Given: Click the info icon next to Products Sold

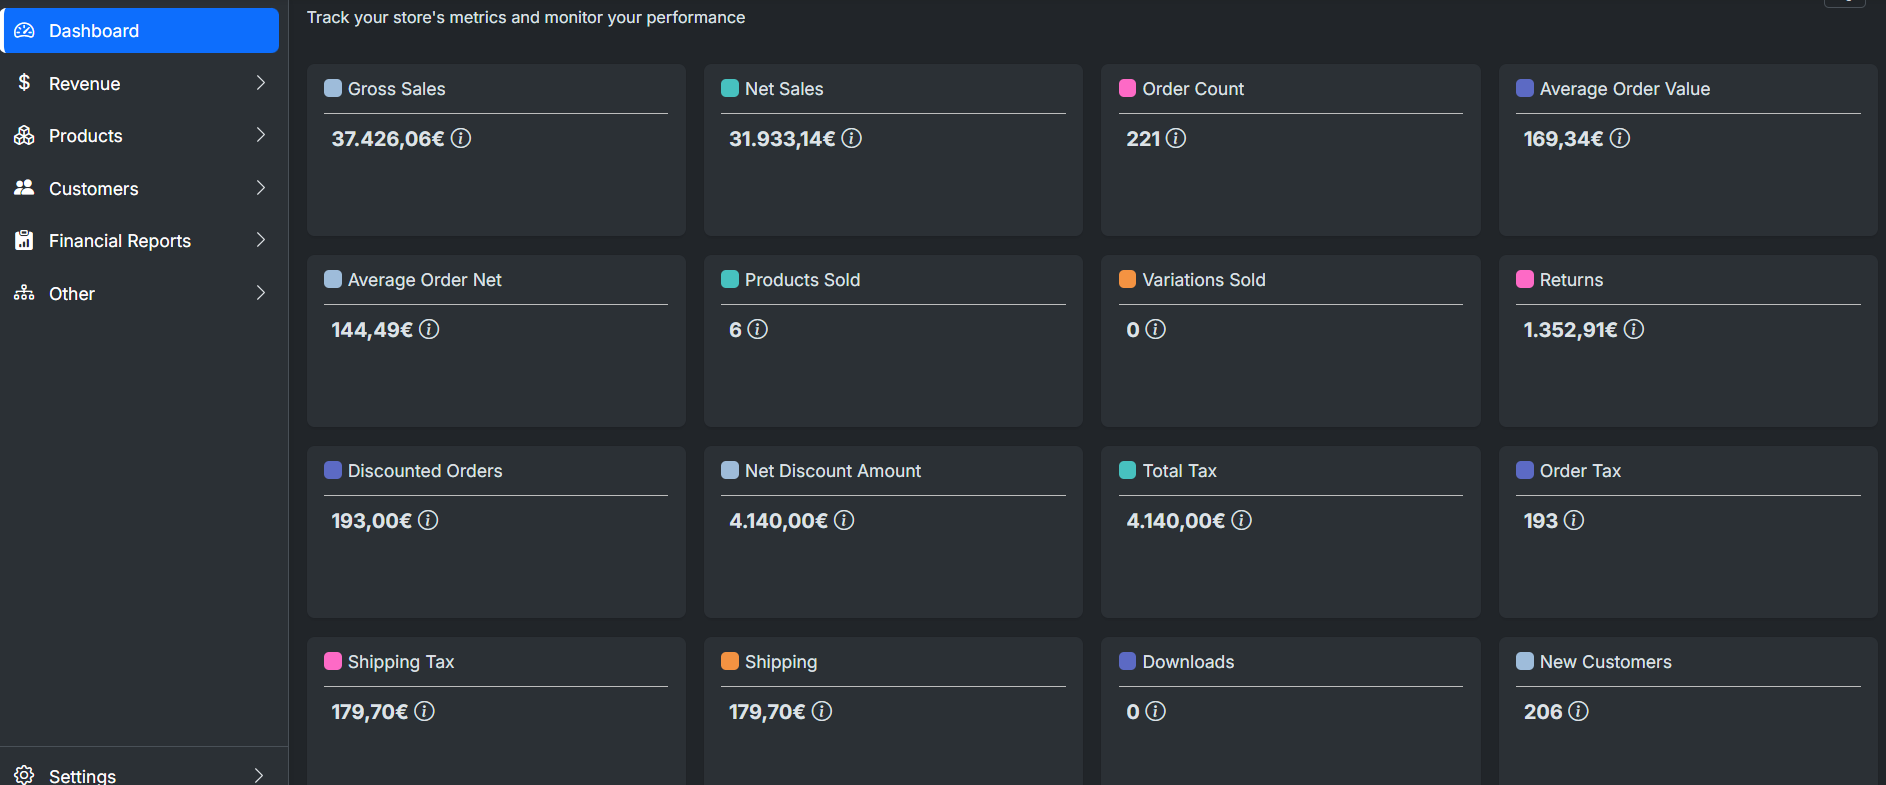Looking at the screenshot, I should (x=758, y=329).
